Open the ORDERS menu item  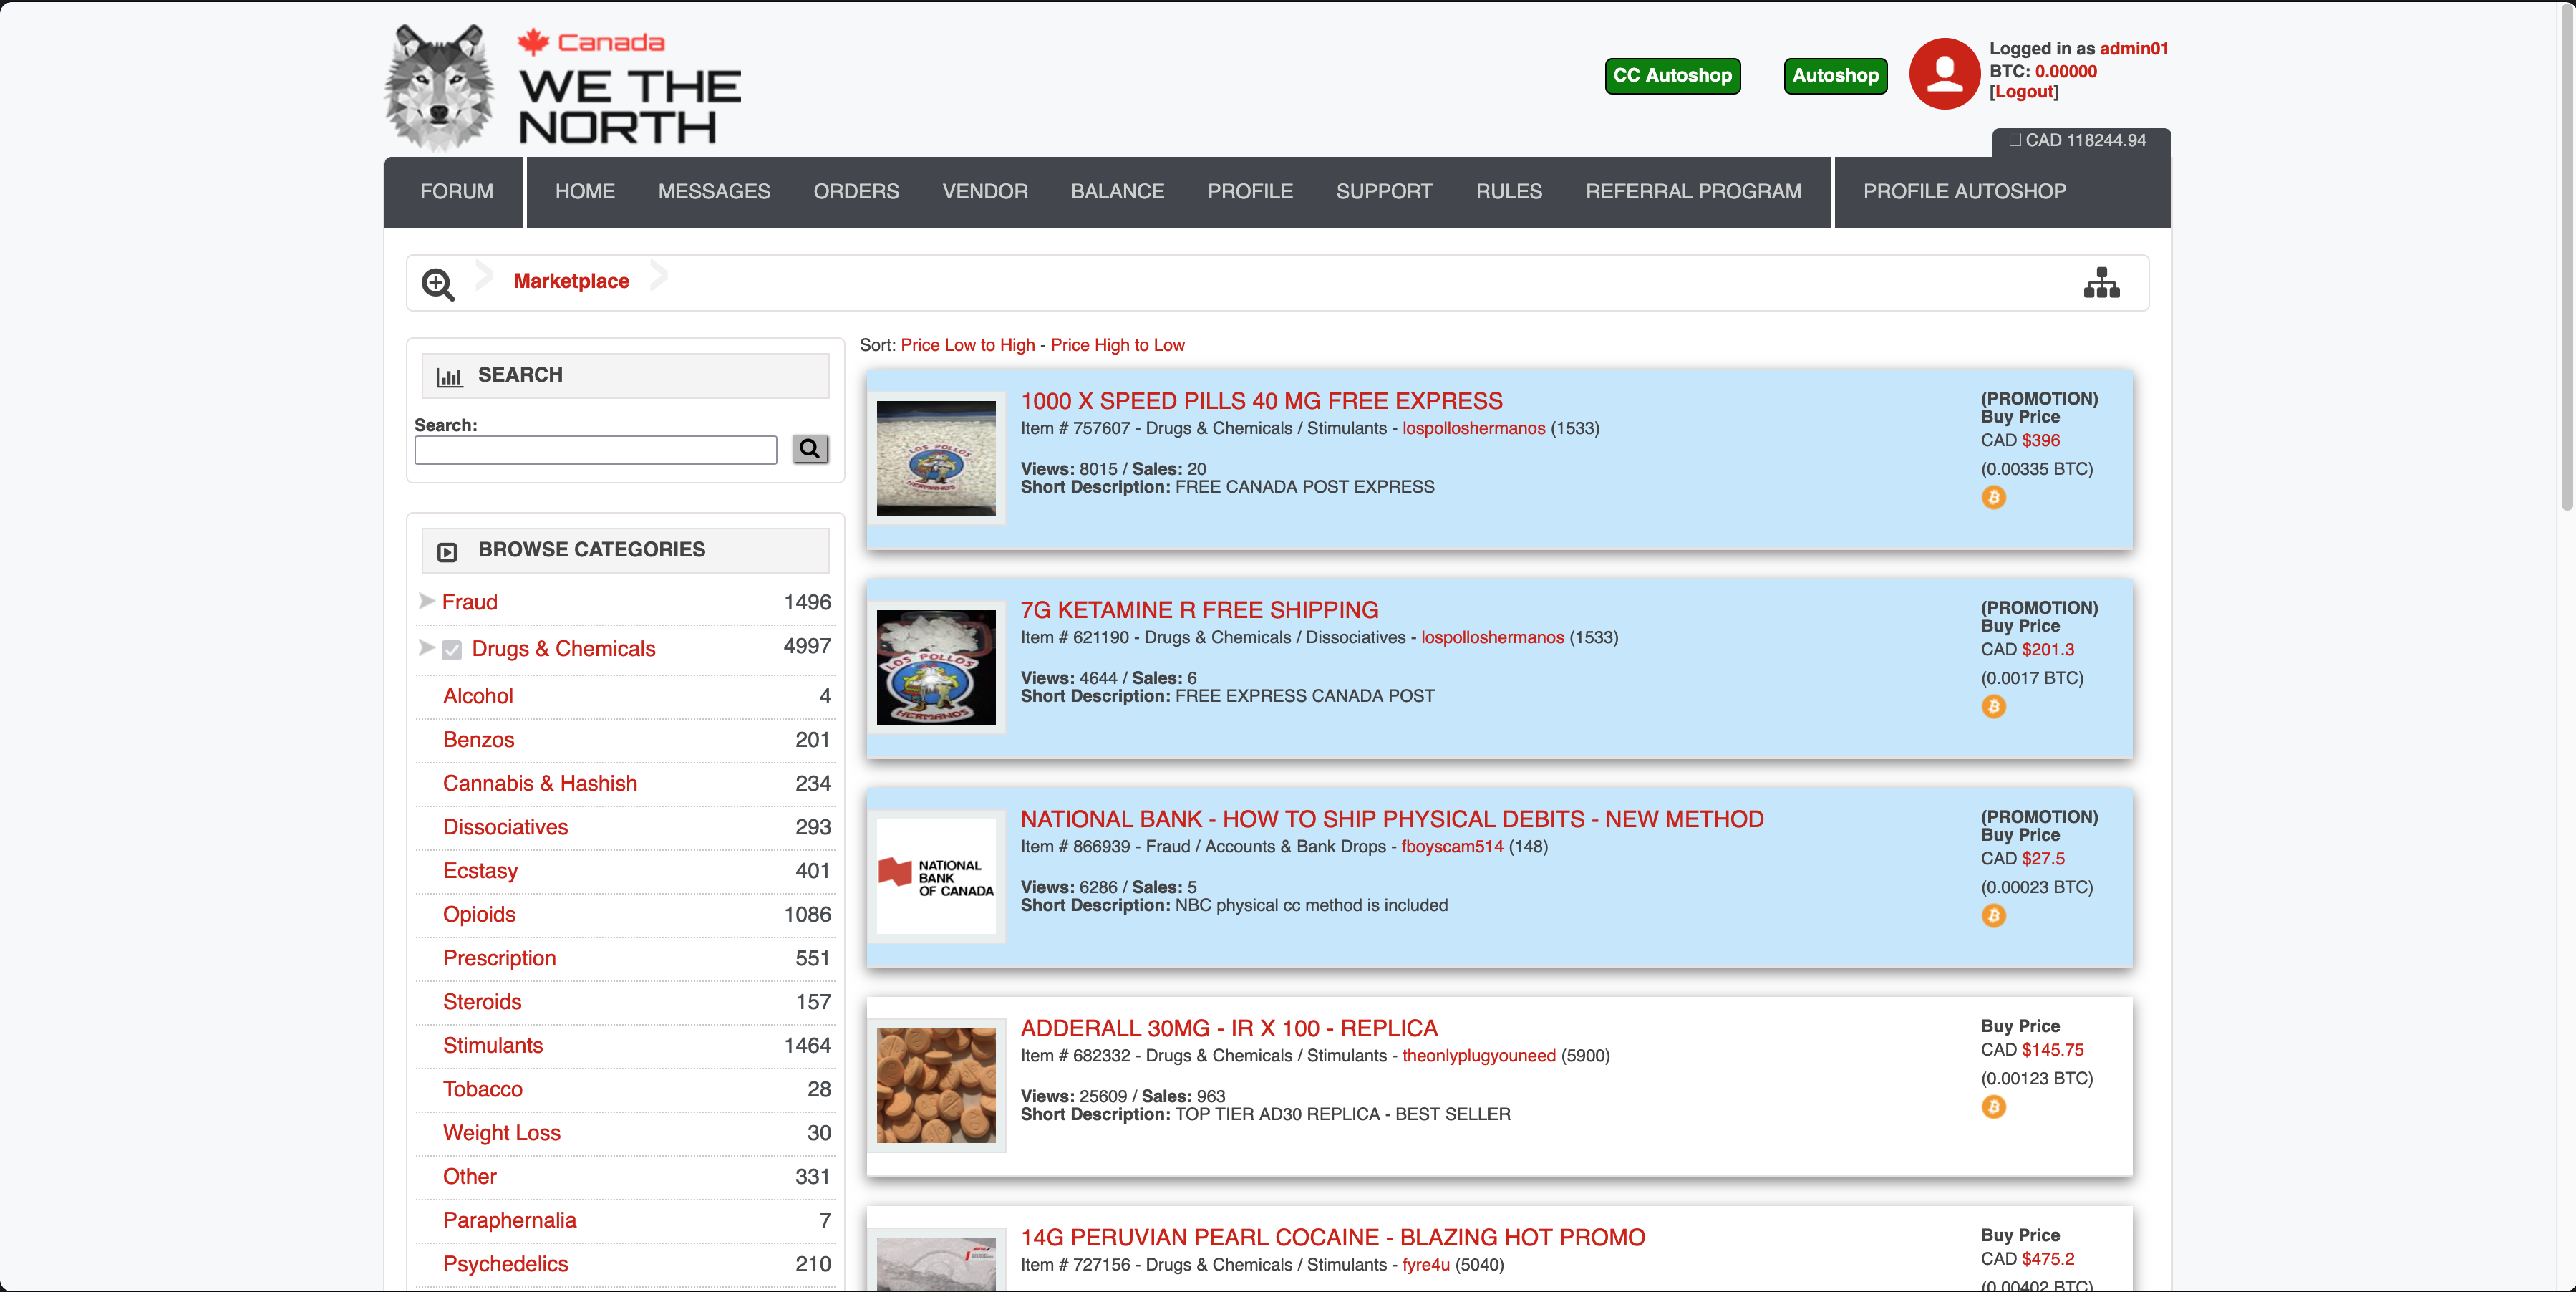coord(856,191)
